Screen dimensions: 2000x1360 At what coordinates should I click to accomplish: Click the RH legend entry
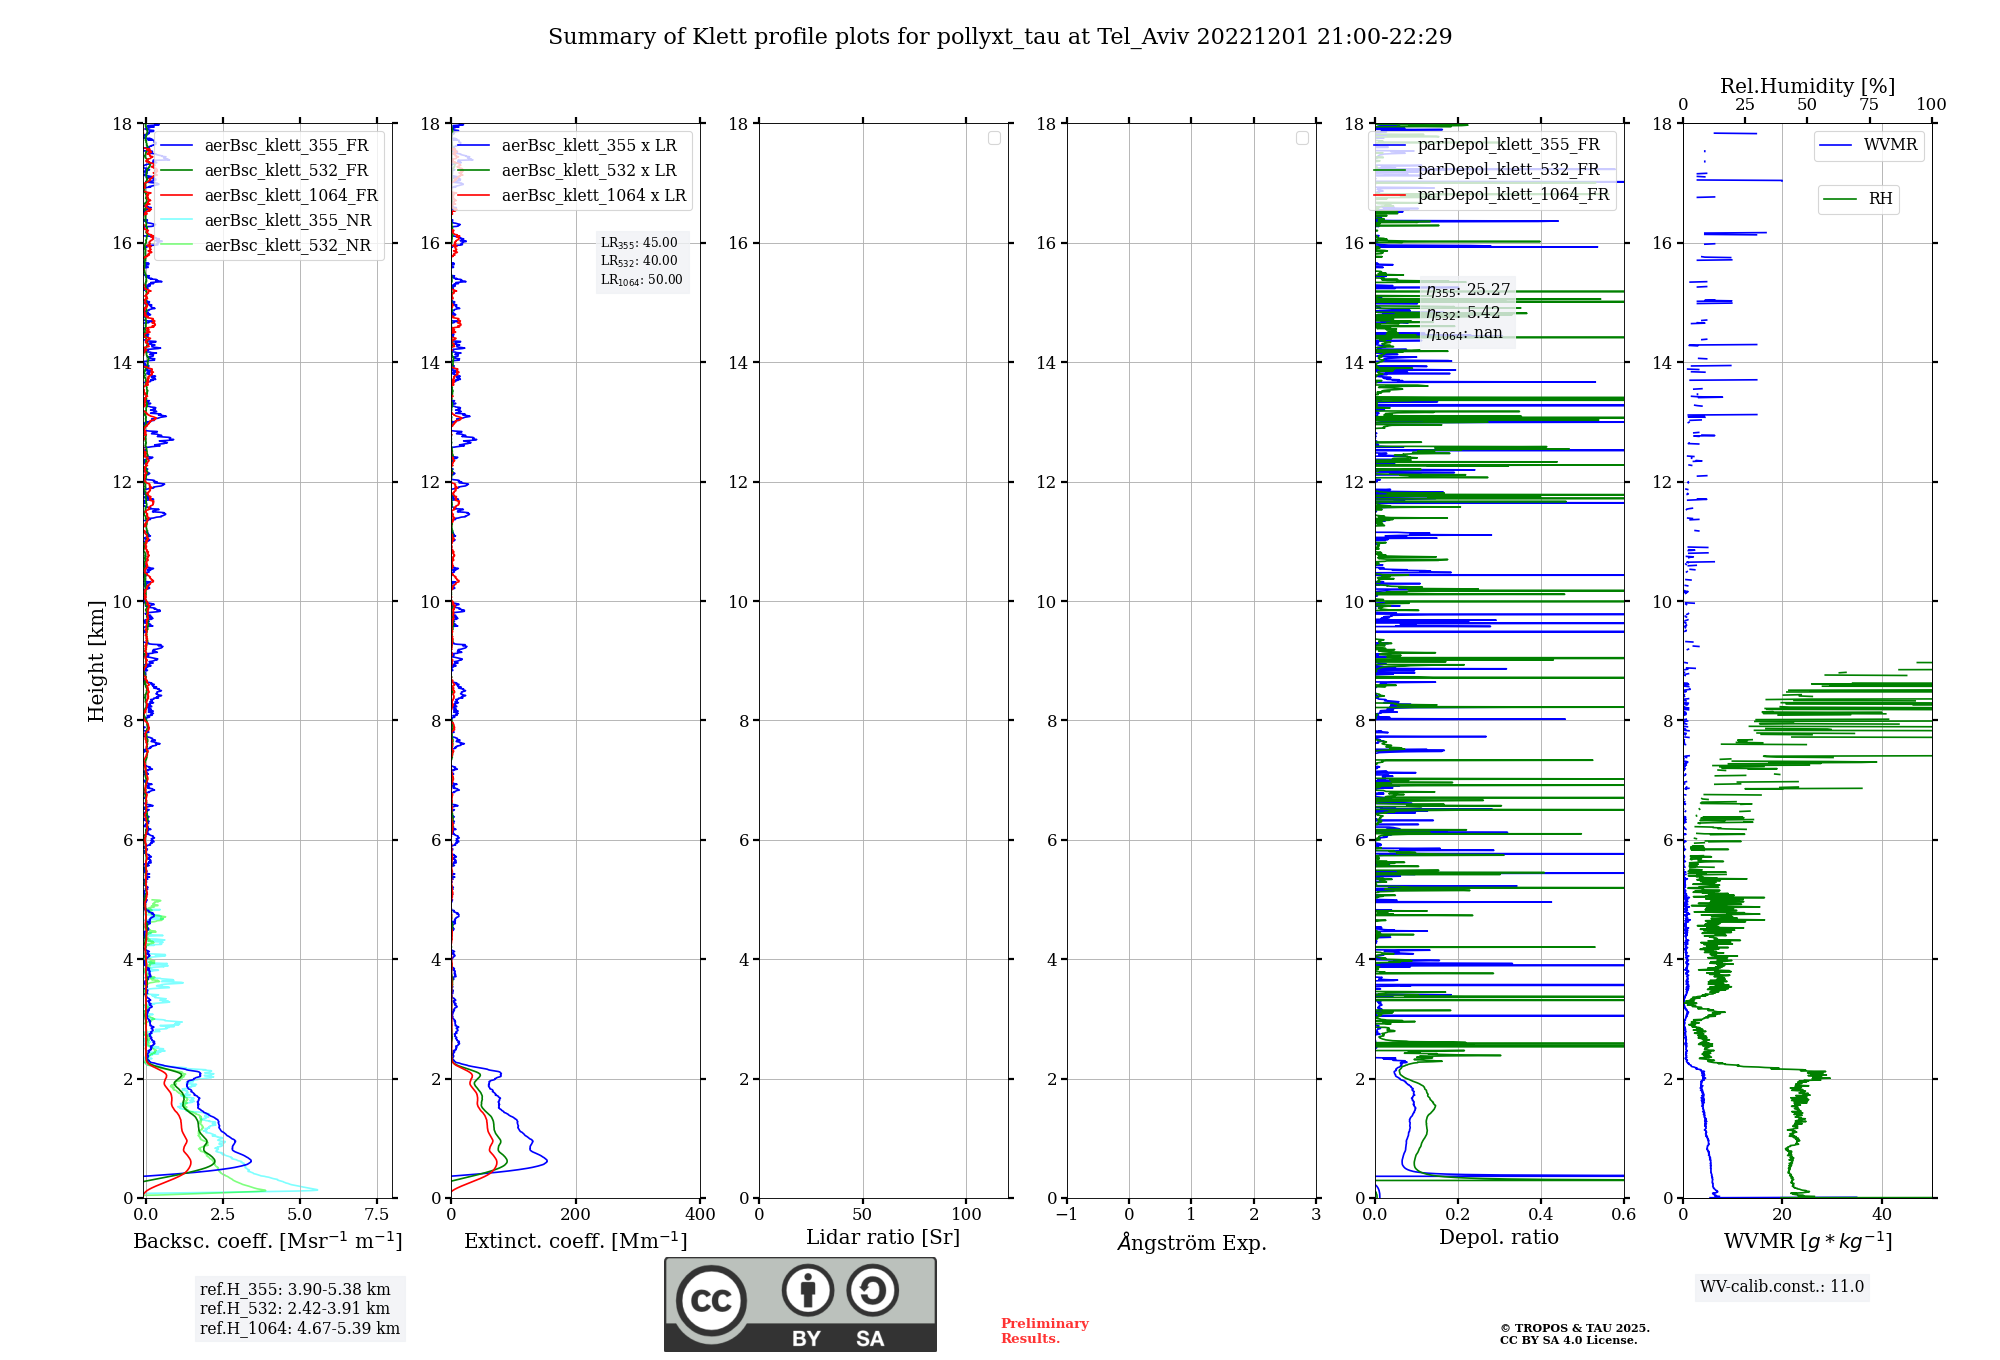1859,200
